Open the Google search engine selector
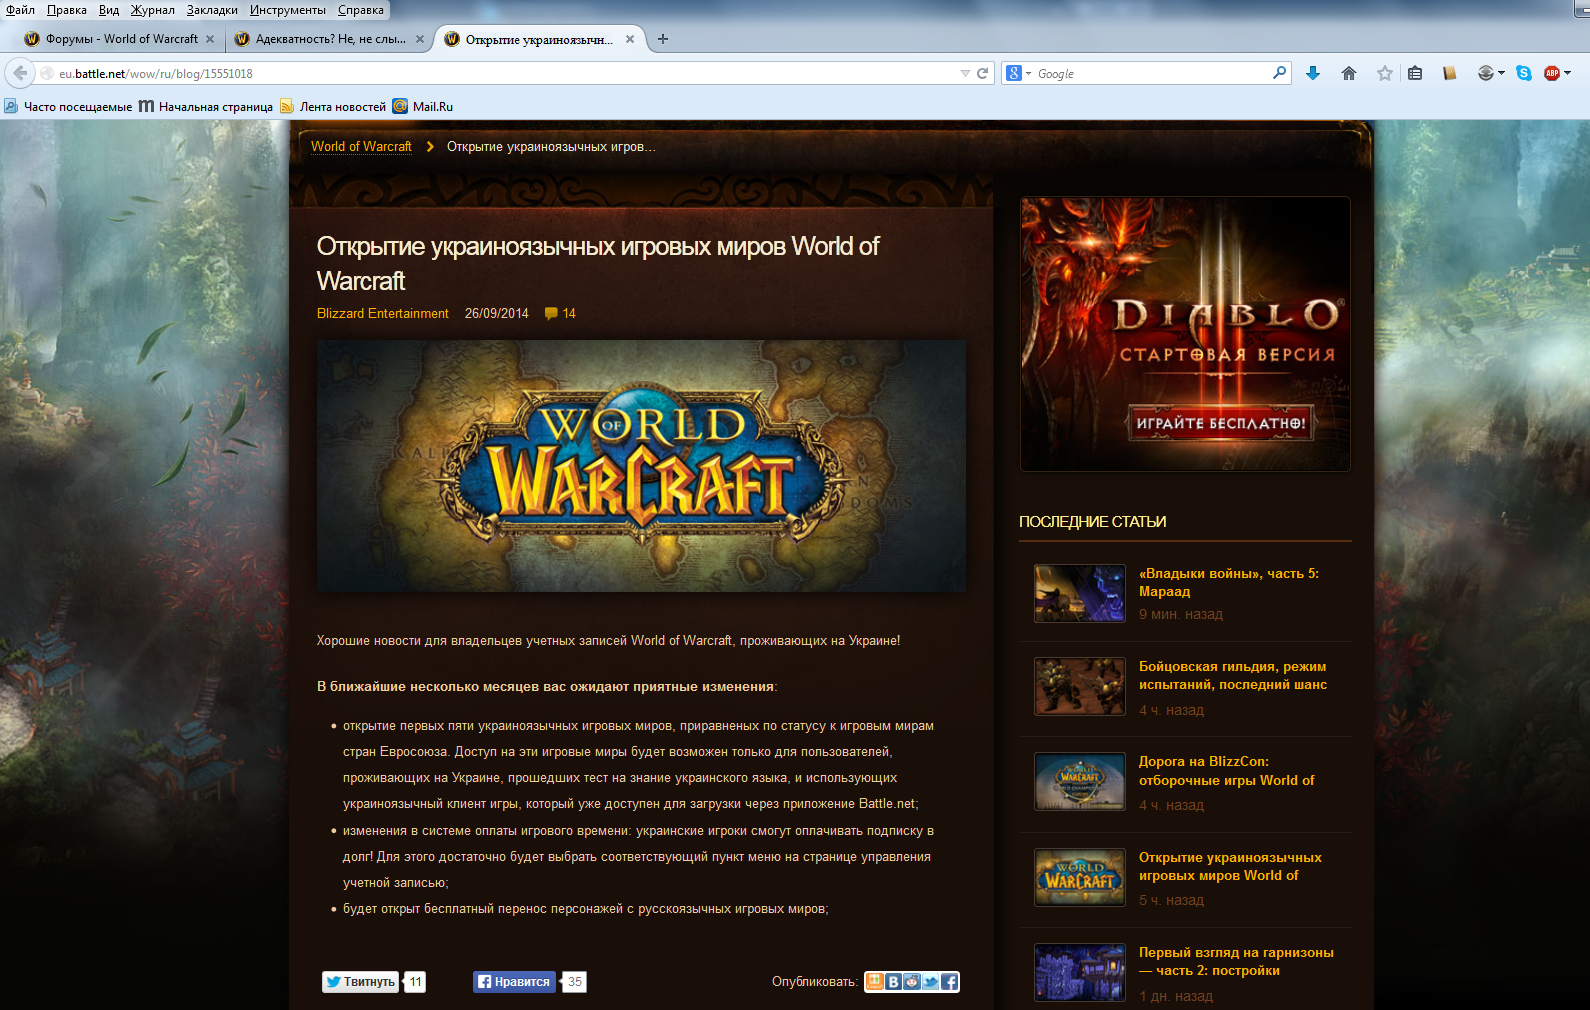The height and width of the screenshot is (1010, 1590). point(1018,73)
